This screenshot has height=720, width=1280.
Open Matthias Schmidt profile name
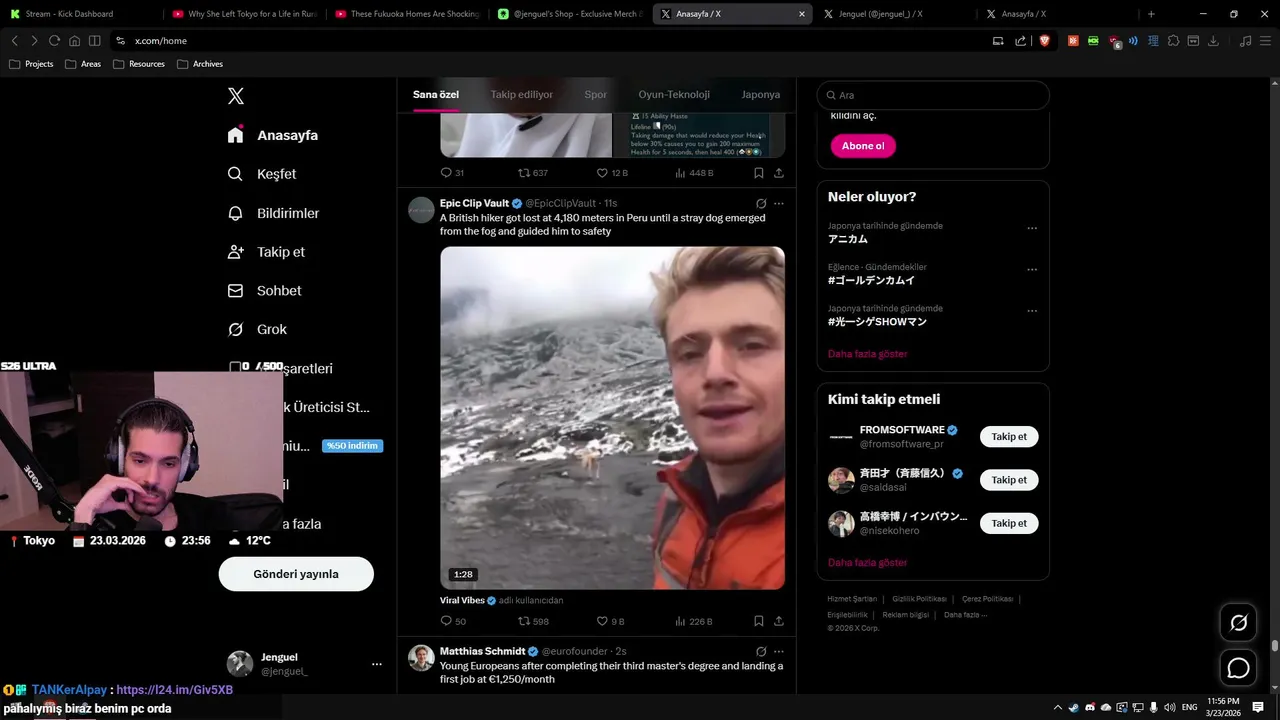pyautogui.click(x=482, y=651)
